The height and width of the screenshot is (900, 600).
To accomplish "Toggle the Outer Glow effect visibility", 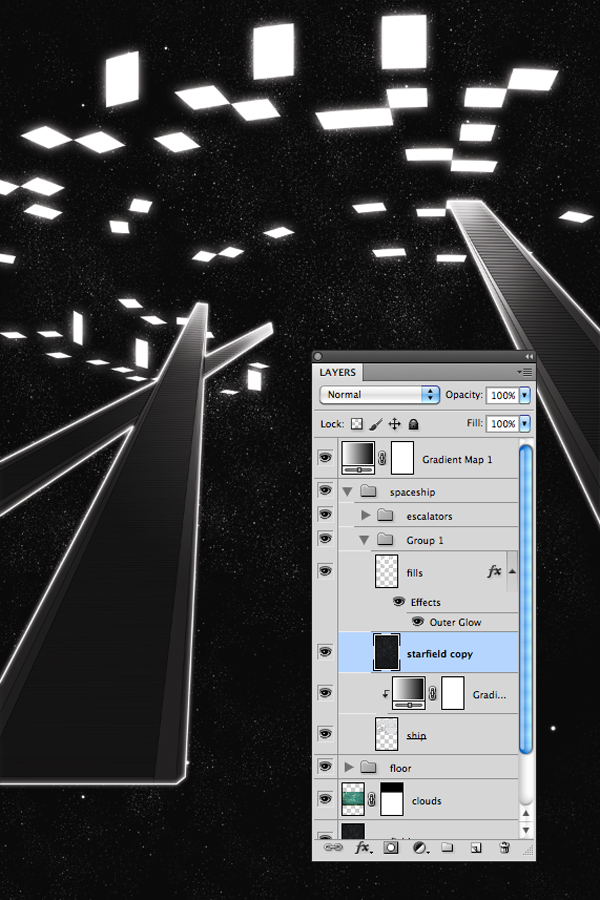I will coord(419,622).
